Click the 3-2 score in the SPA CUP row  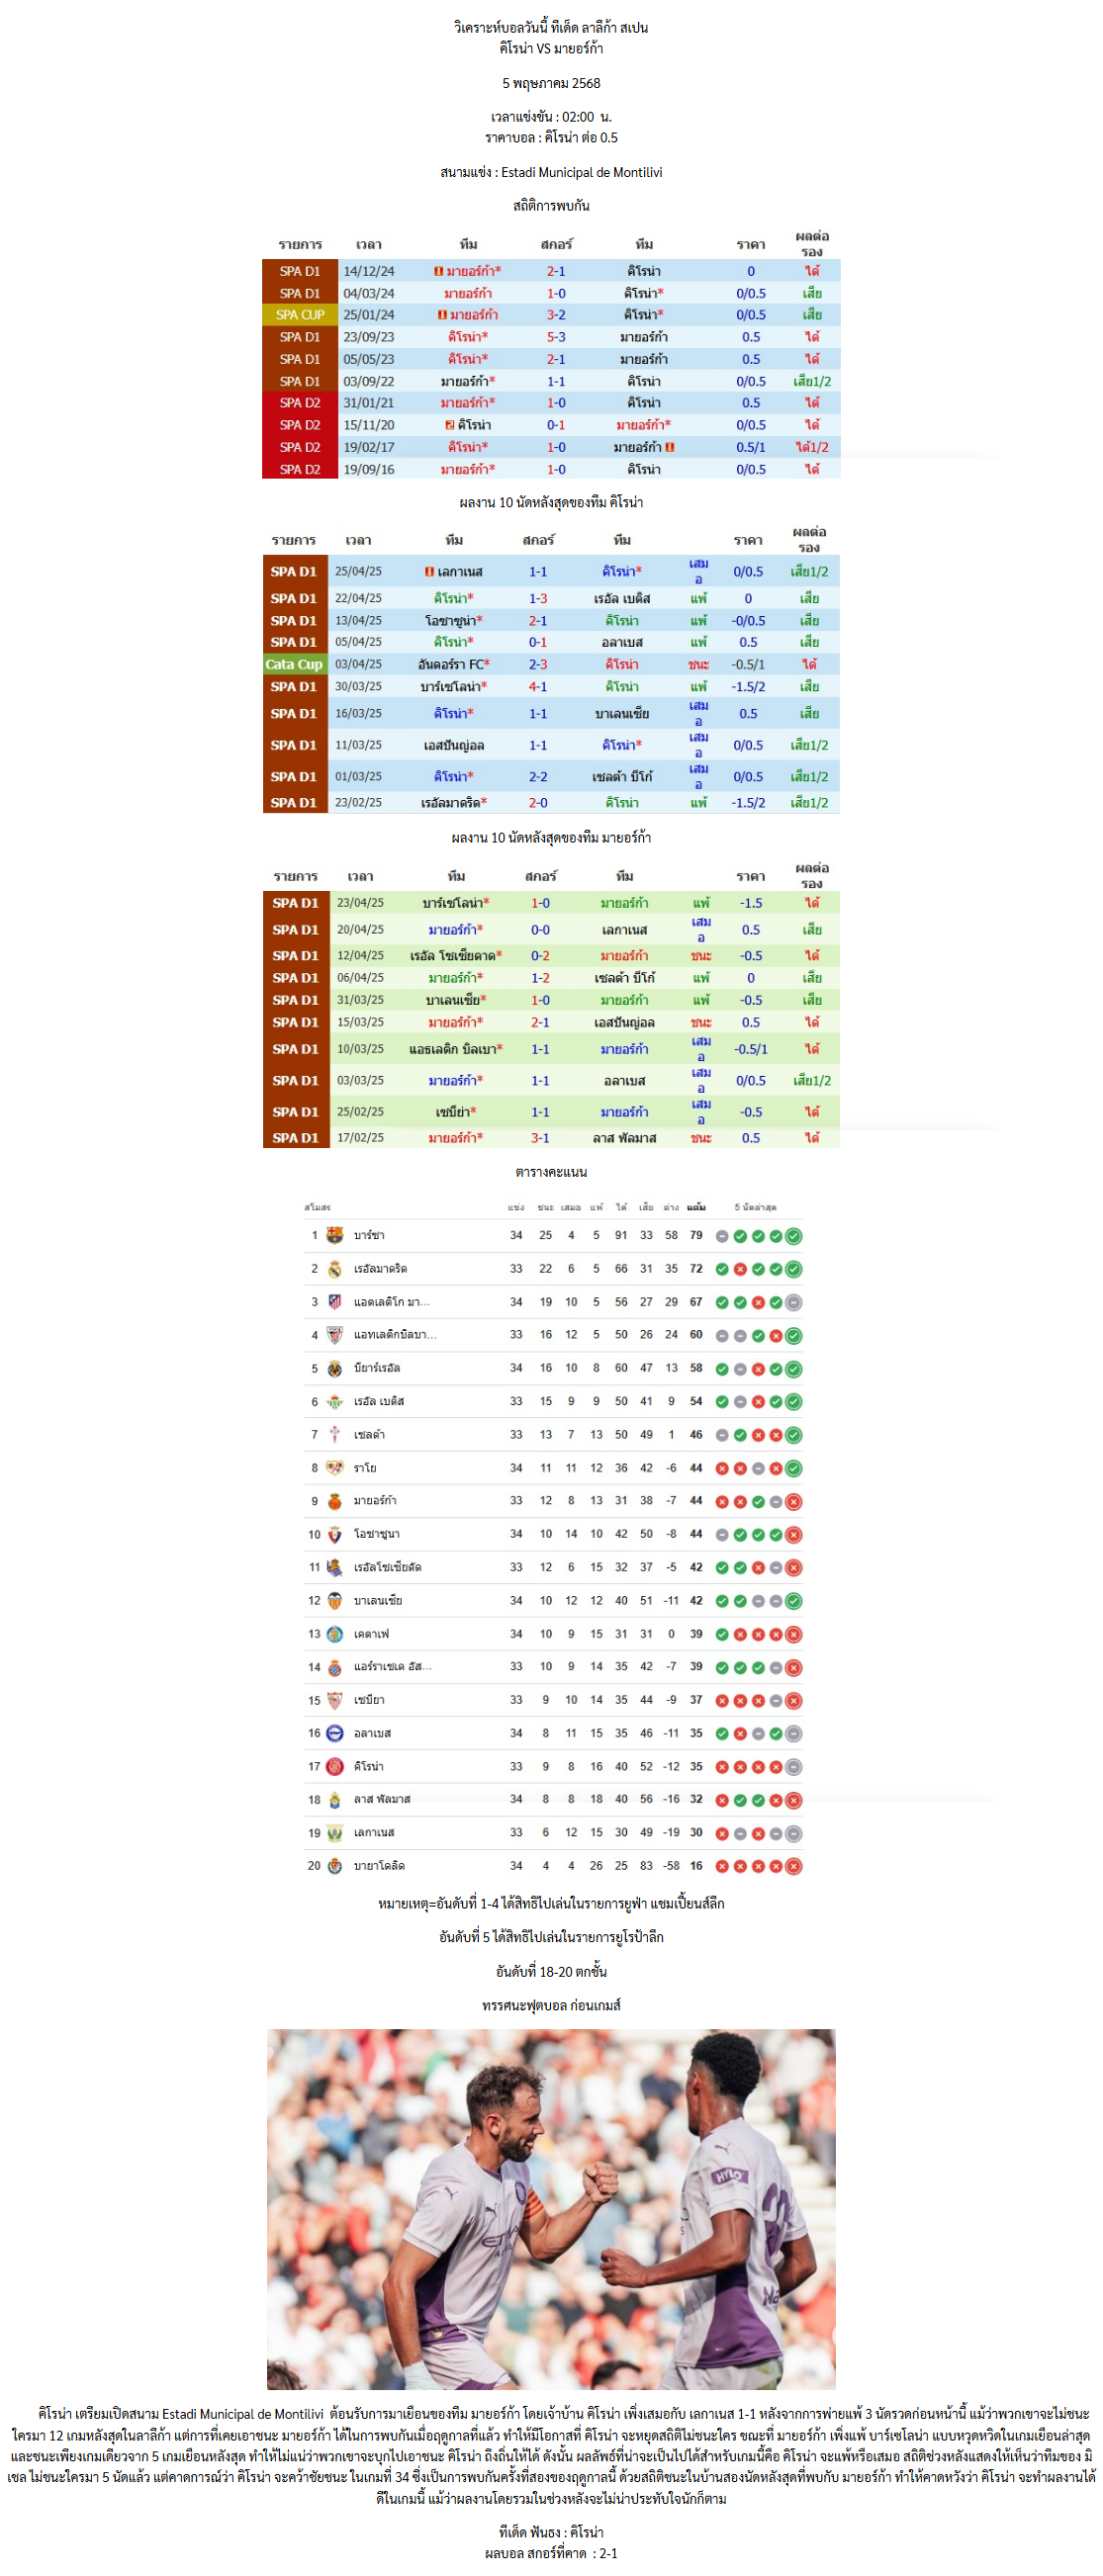[556, 315]
